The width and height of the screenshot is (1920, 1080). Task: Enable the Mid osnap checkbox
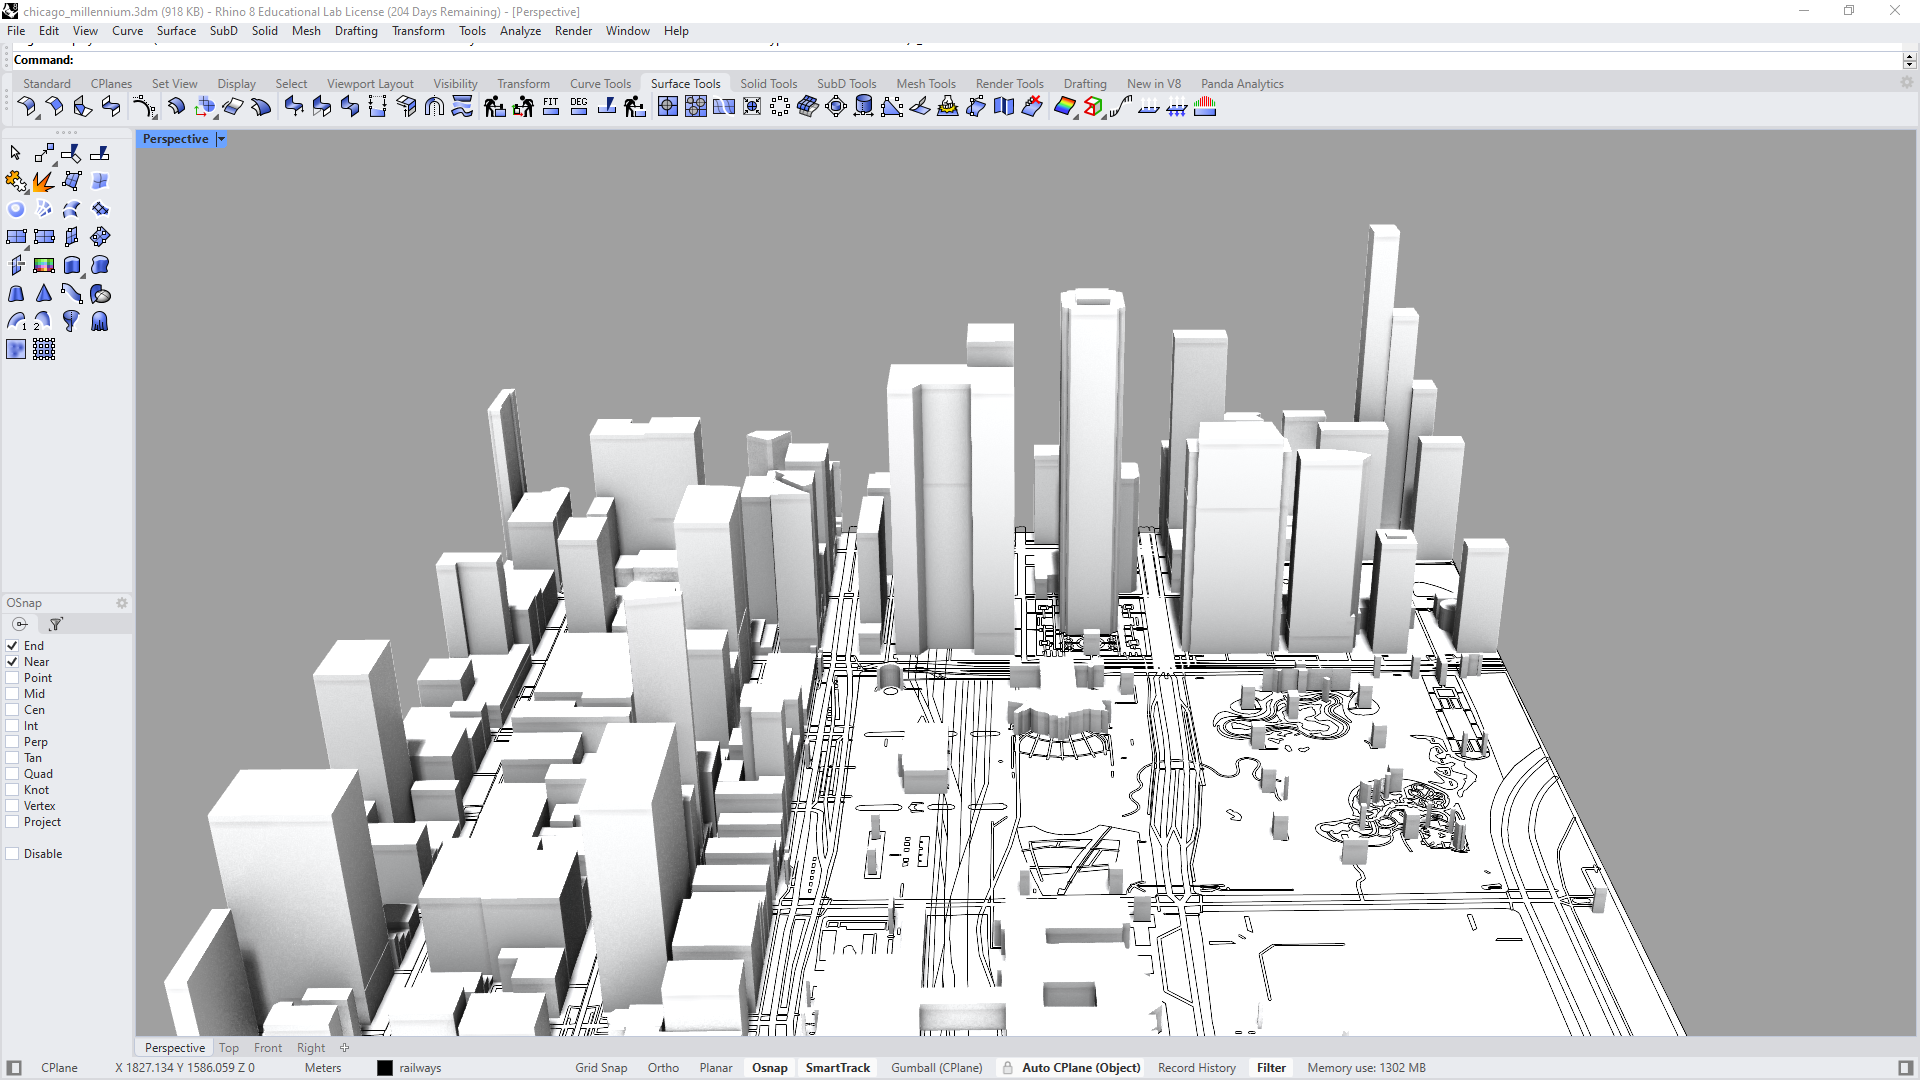coord(13,694)
